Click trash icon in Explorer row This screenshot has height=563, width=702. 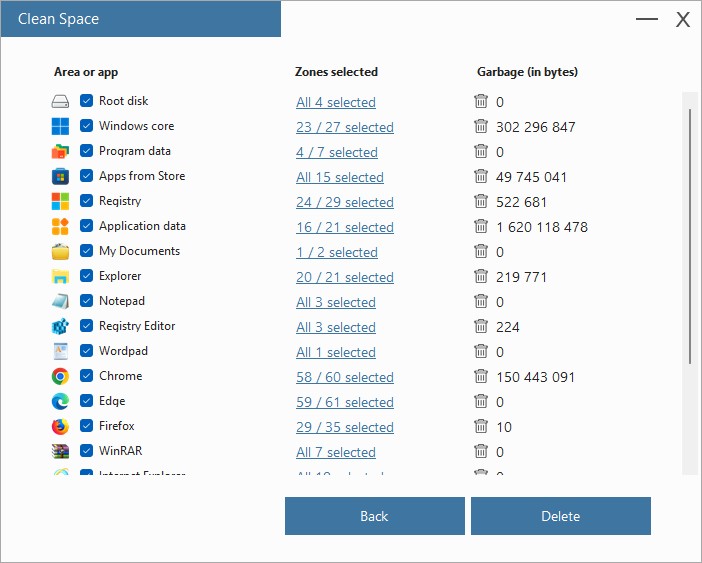[x=481, y=277]
